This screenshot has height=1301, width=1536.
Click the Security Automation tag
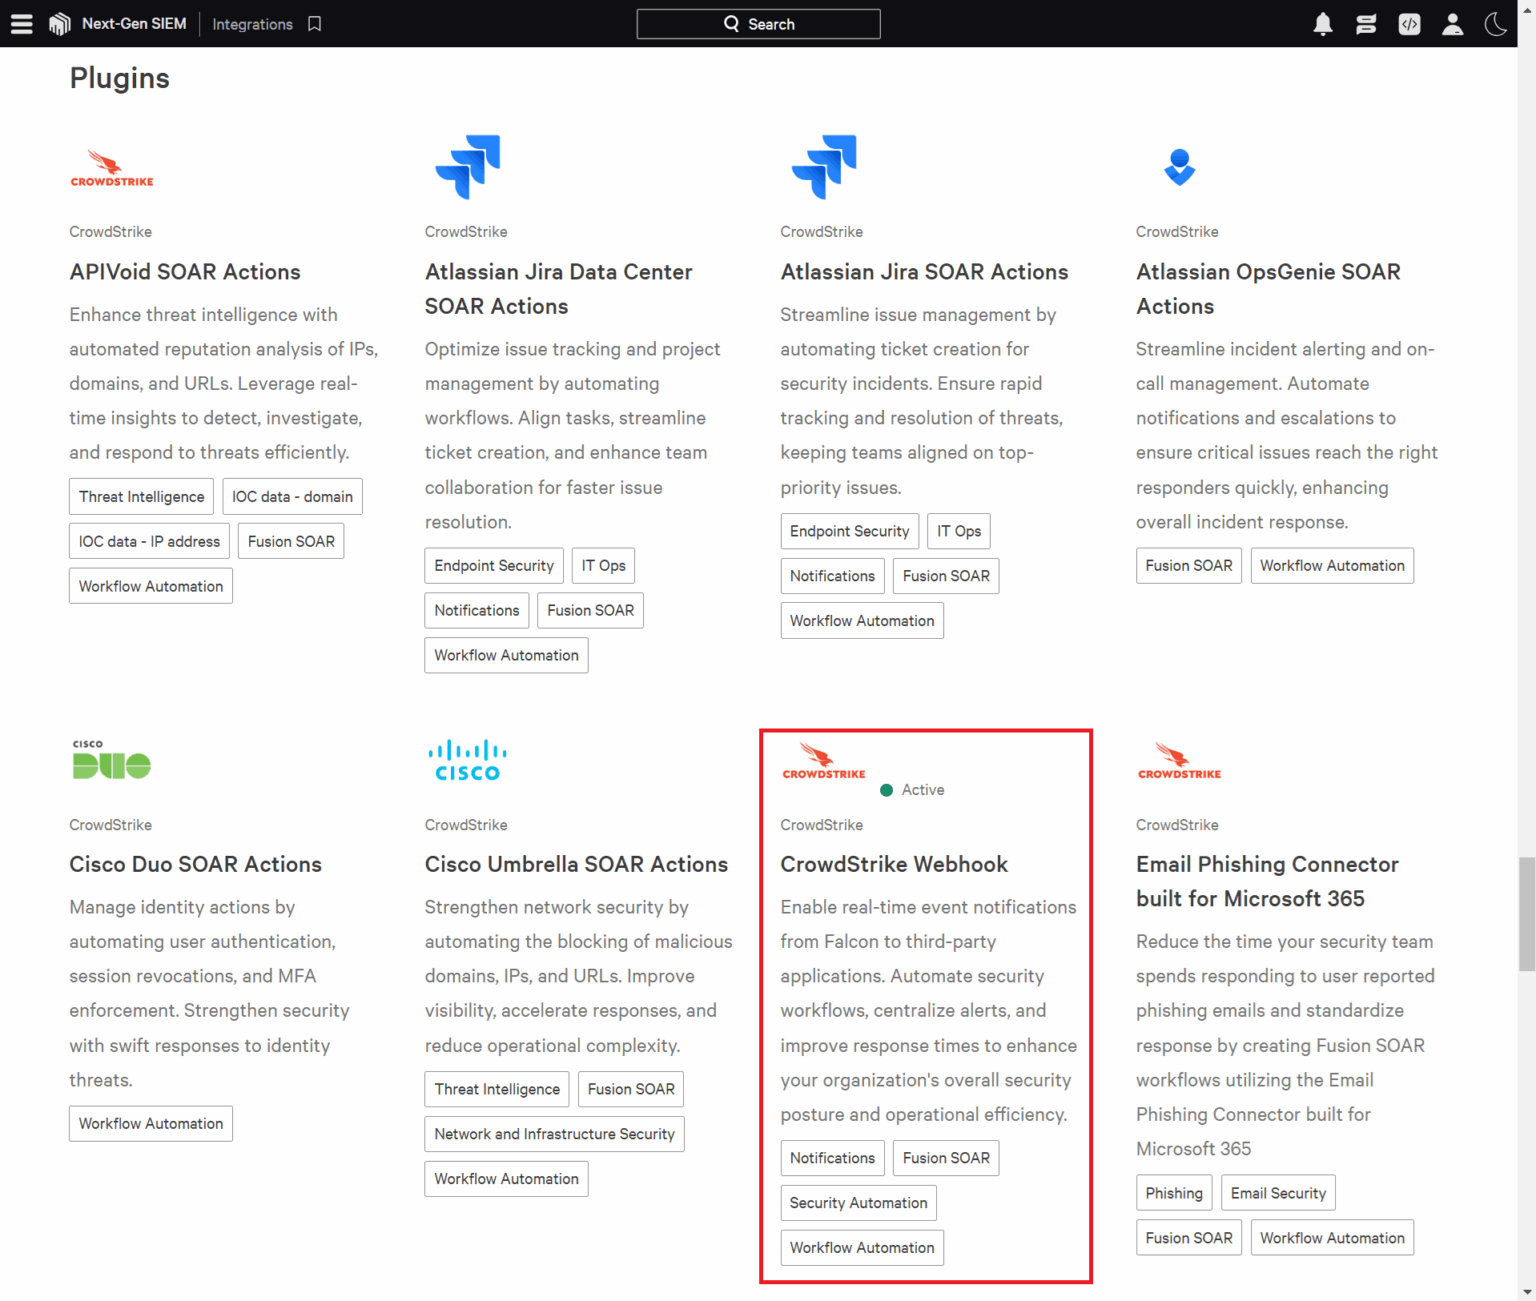[858, 1203]
